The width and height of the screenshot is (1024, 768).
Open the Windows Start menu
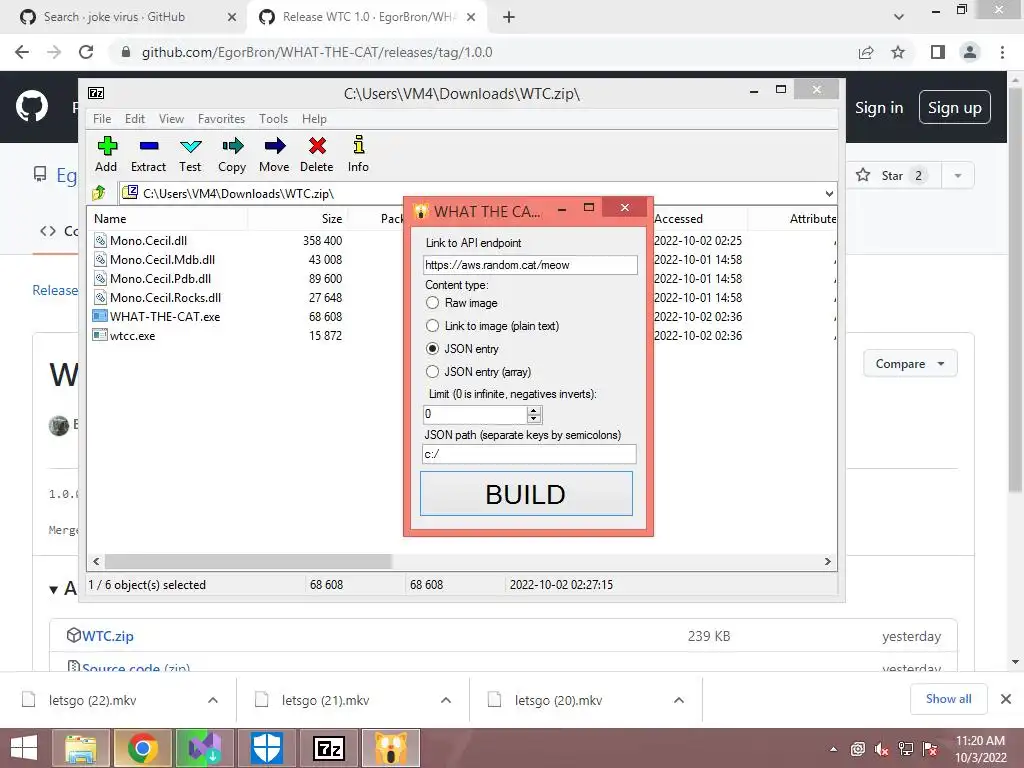tap(24, 748)
